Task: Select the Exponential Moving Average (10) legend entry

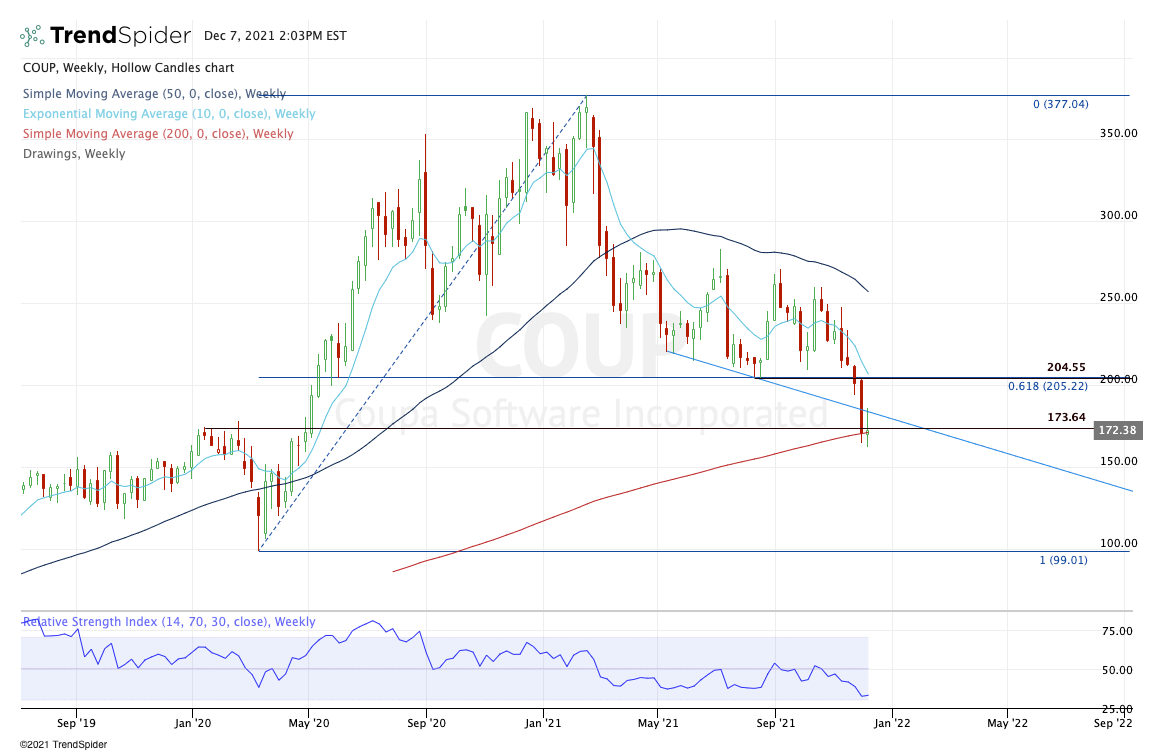Action: point(169,113)
